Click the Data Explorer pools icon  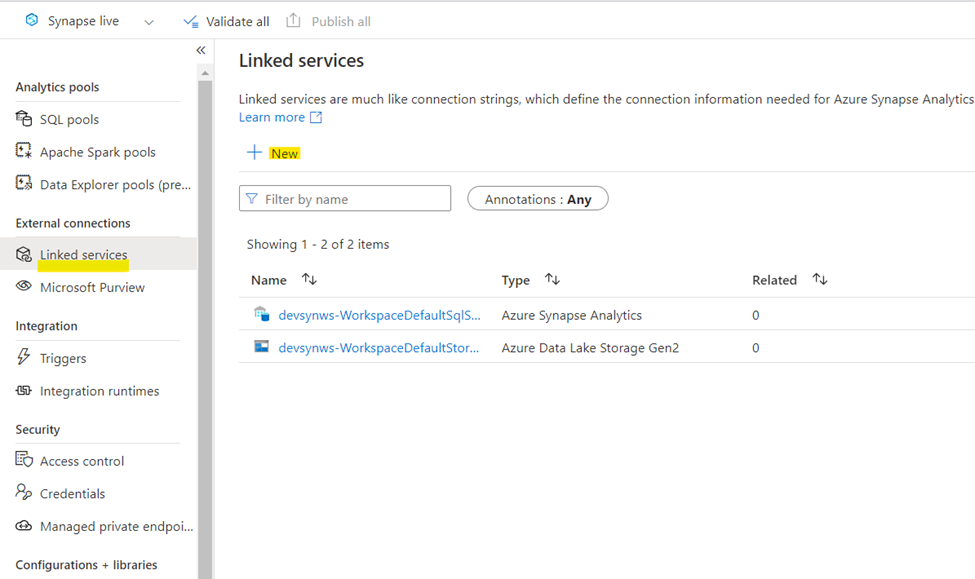(24, 184)
